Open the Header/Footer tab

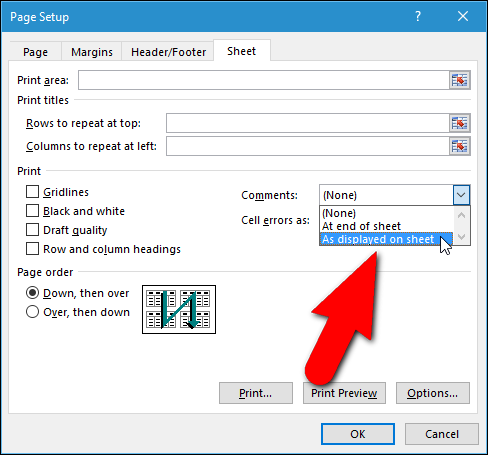(x=168, y=52)
